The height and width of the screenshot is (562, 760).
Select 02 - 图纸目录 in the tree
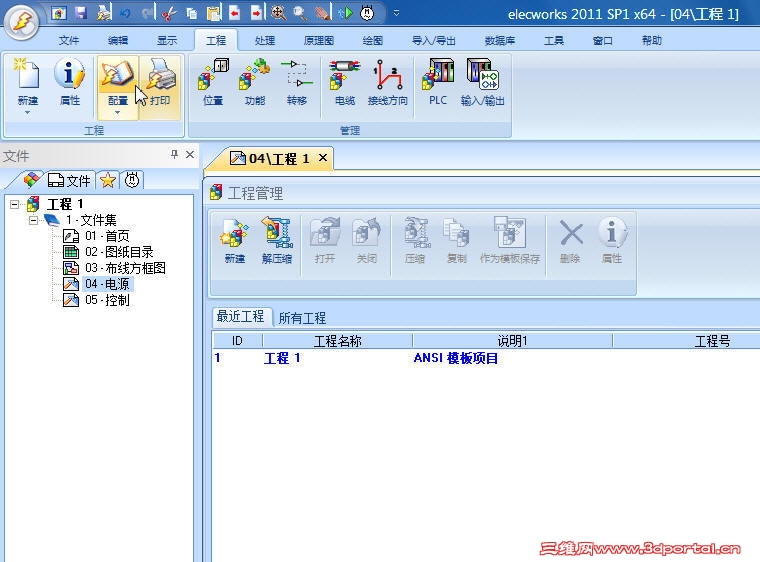pyautogui.click(x=109, y=252)
